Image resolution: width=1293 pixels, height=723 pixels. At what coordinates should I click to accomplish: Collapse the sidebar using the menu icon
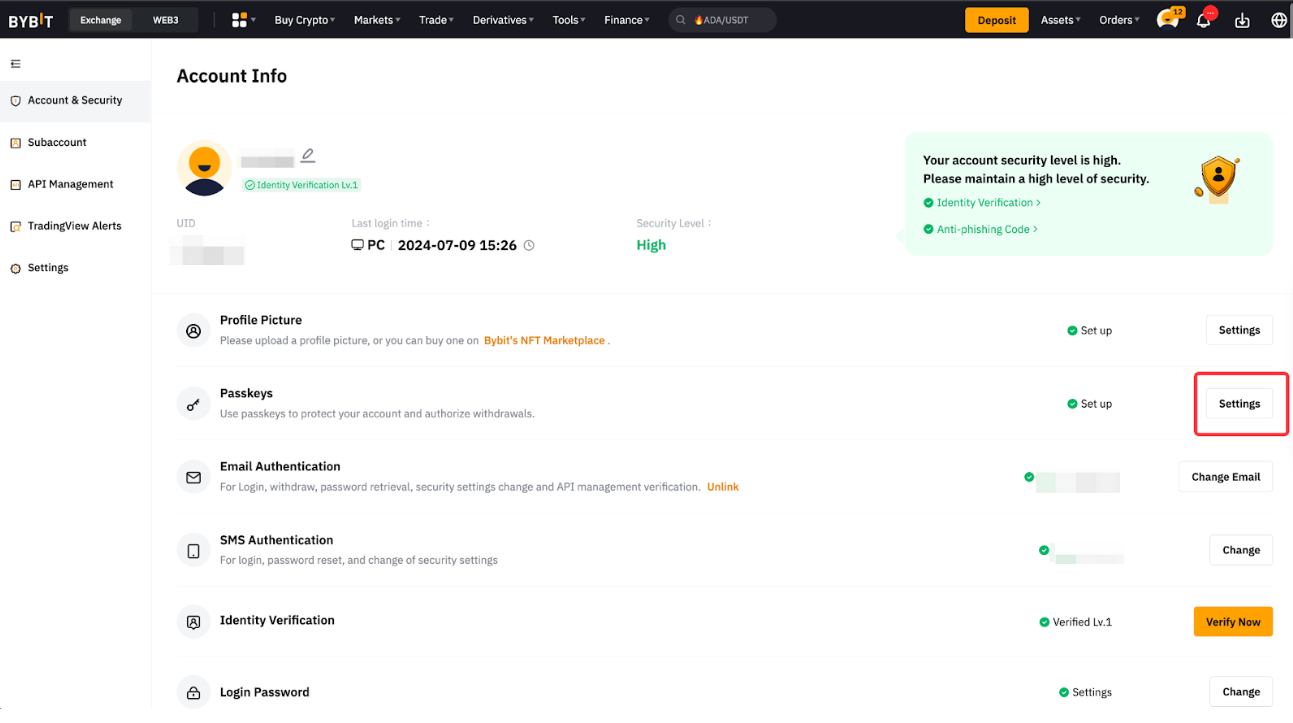15,64
